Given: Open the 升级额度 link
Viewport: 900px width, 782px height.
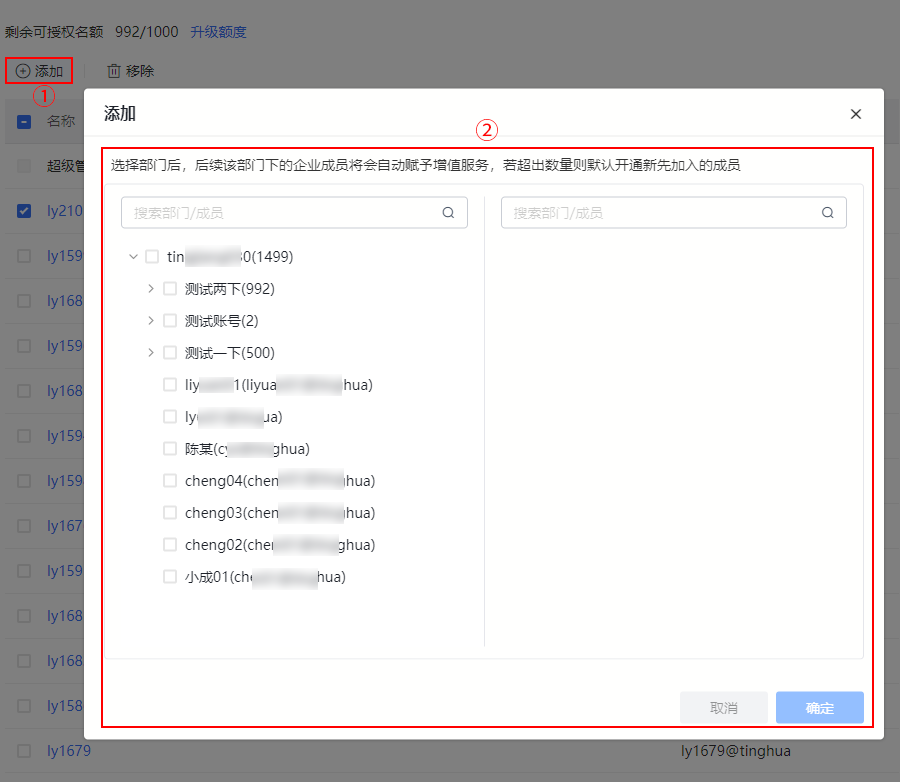Looking at the screenshot, I should point(218,32).
